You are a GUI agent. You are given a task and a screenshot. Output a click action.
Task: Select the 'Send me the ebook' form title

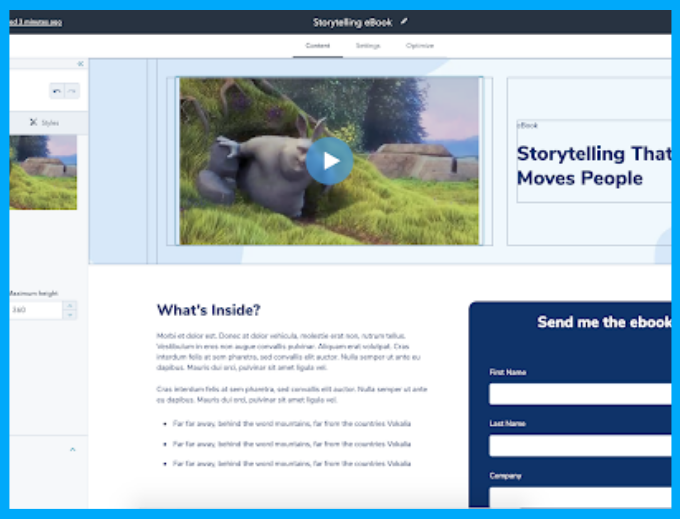[604, 322]
